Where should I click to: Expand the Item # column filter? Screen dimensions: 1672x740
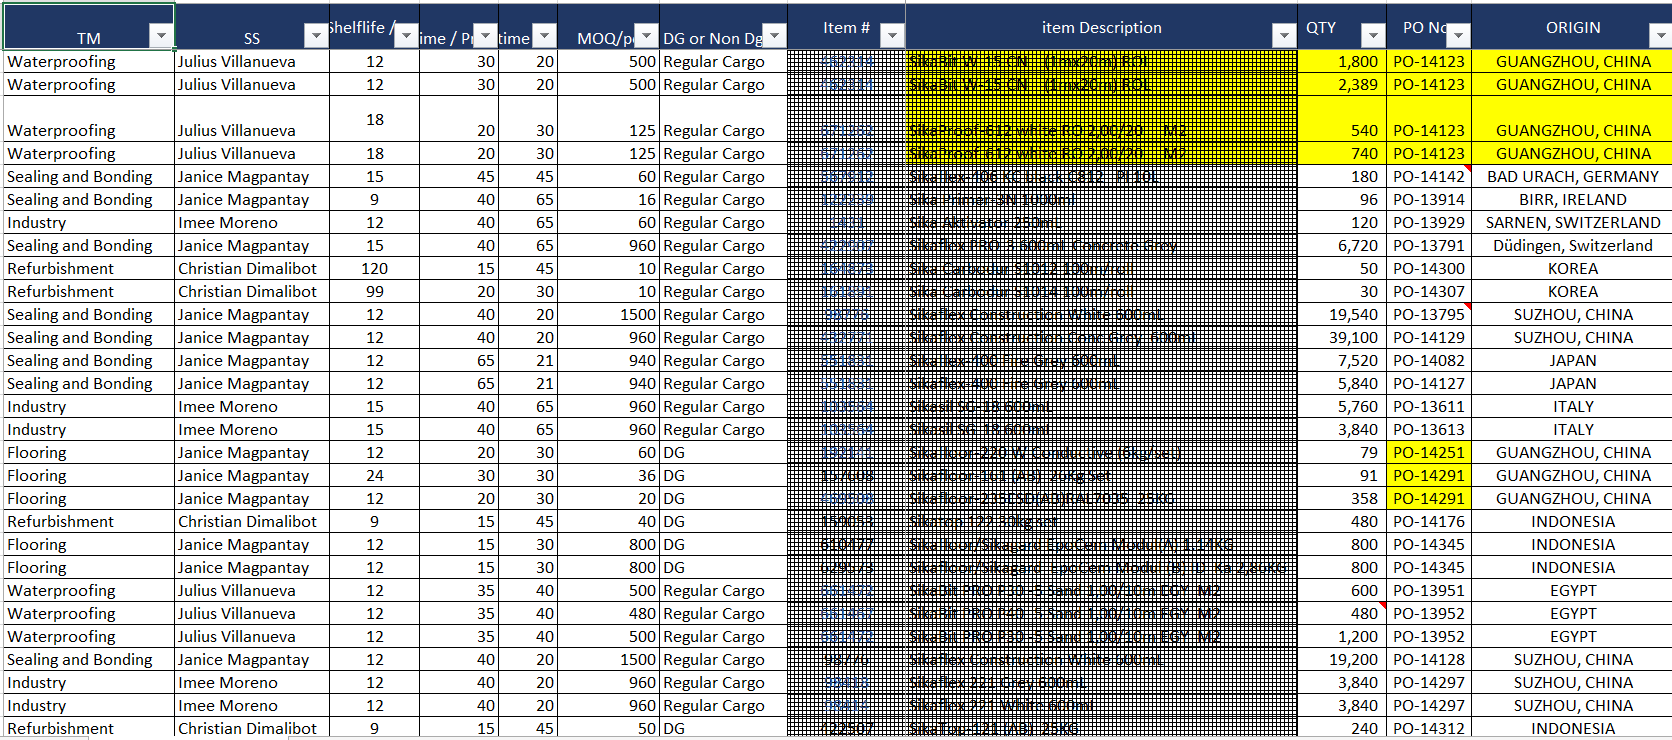point(892,37)
